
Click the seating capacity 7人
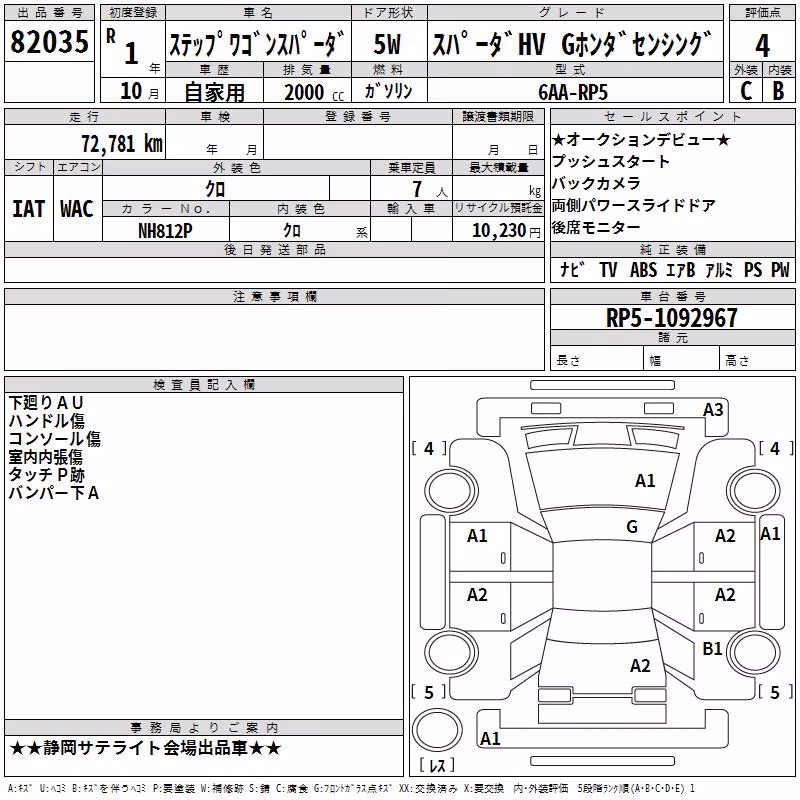coord(430,190)
